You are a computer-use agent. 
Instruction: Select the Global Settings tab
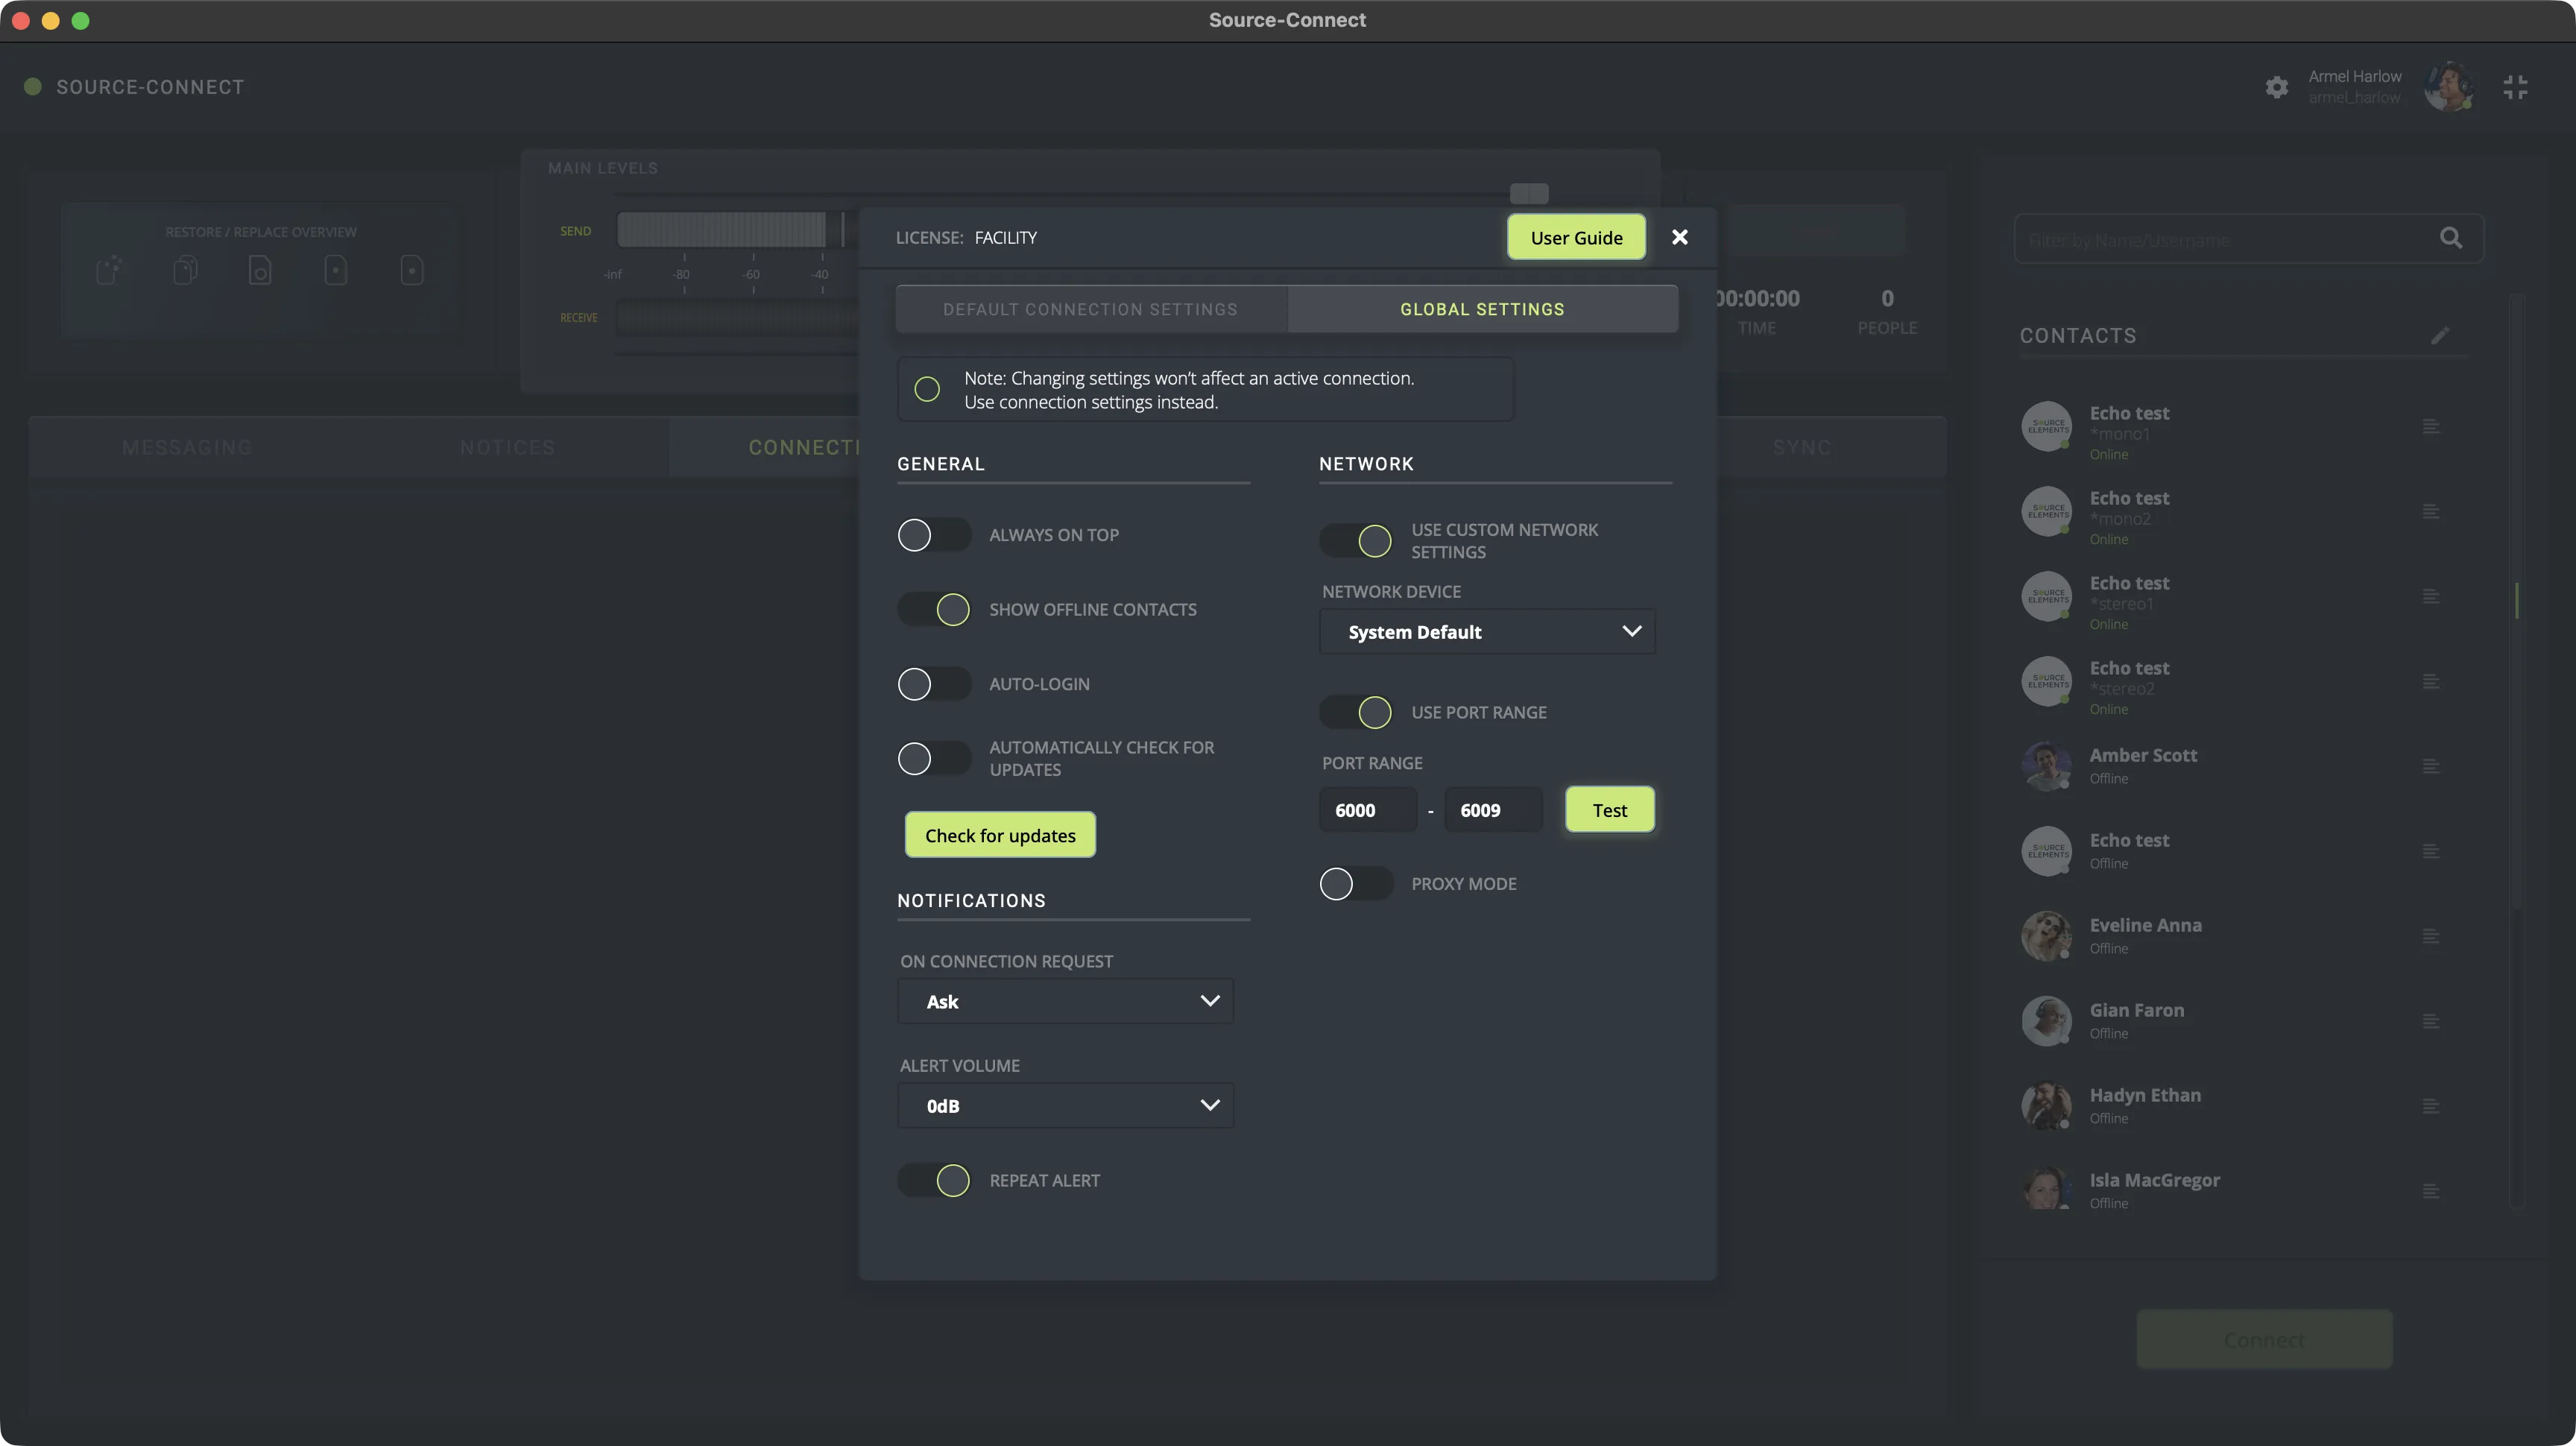[x=1482, y=309]
